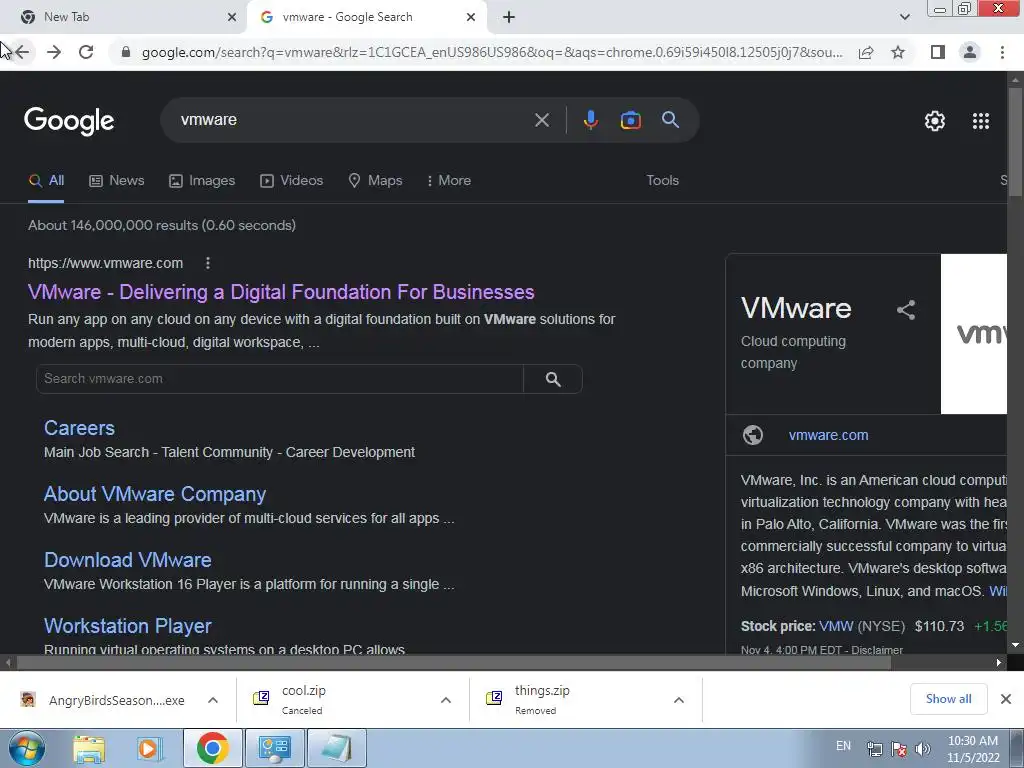
Task: Share the VMware knowledge panel
Action: pos(906,310)
